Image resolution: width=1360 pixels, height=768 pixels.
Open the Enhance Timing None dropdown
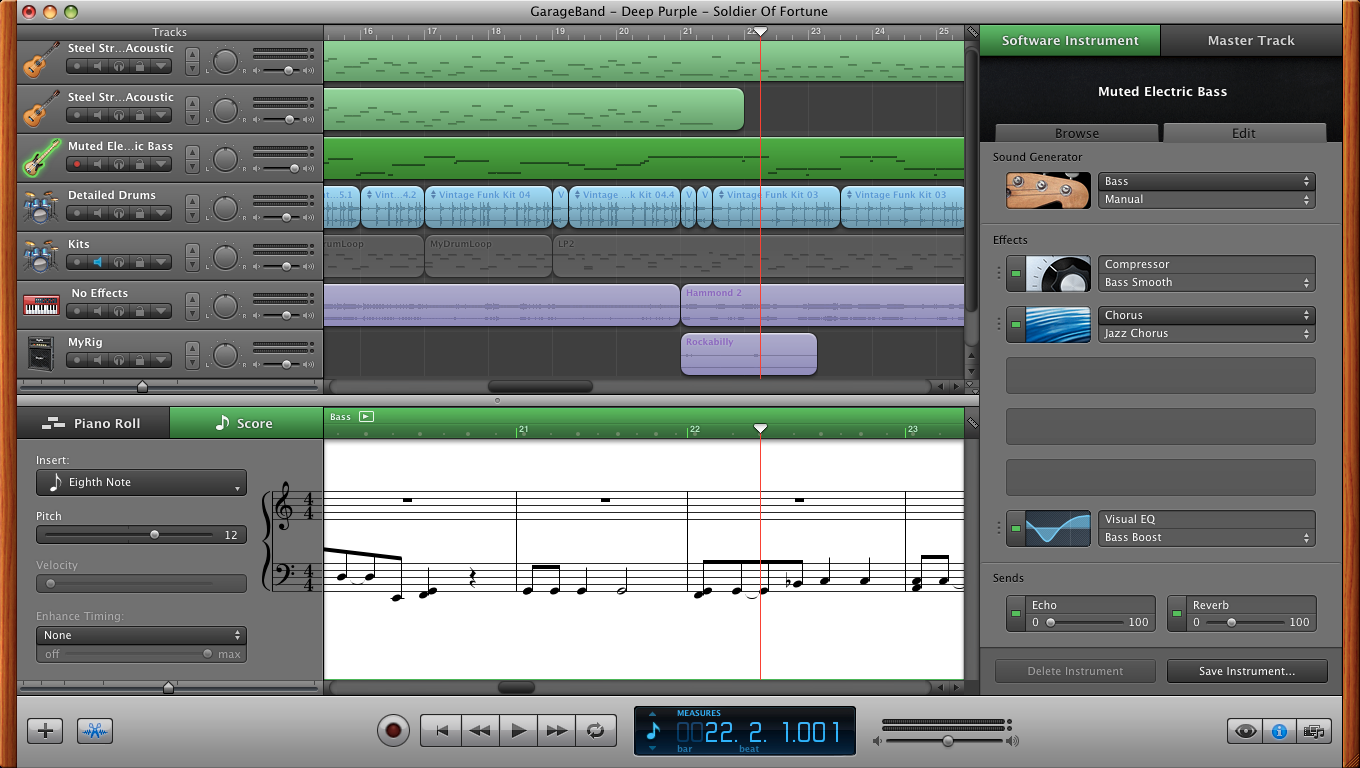coord(141,635)
